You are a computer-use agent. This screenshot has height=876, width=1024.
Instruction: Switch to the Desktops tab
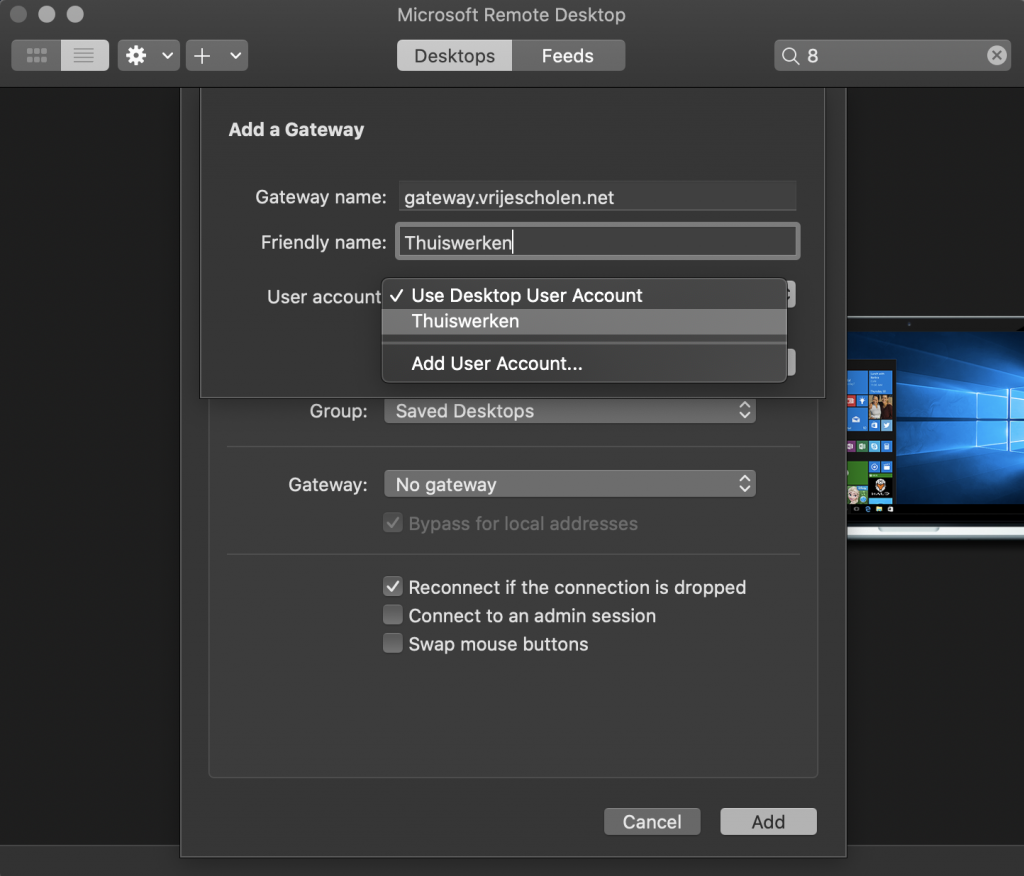[455, 56]
